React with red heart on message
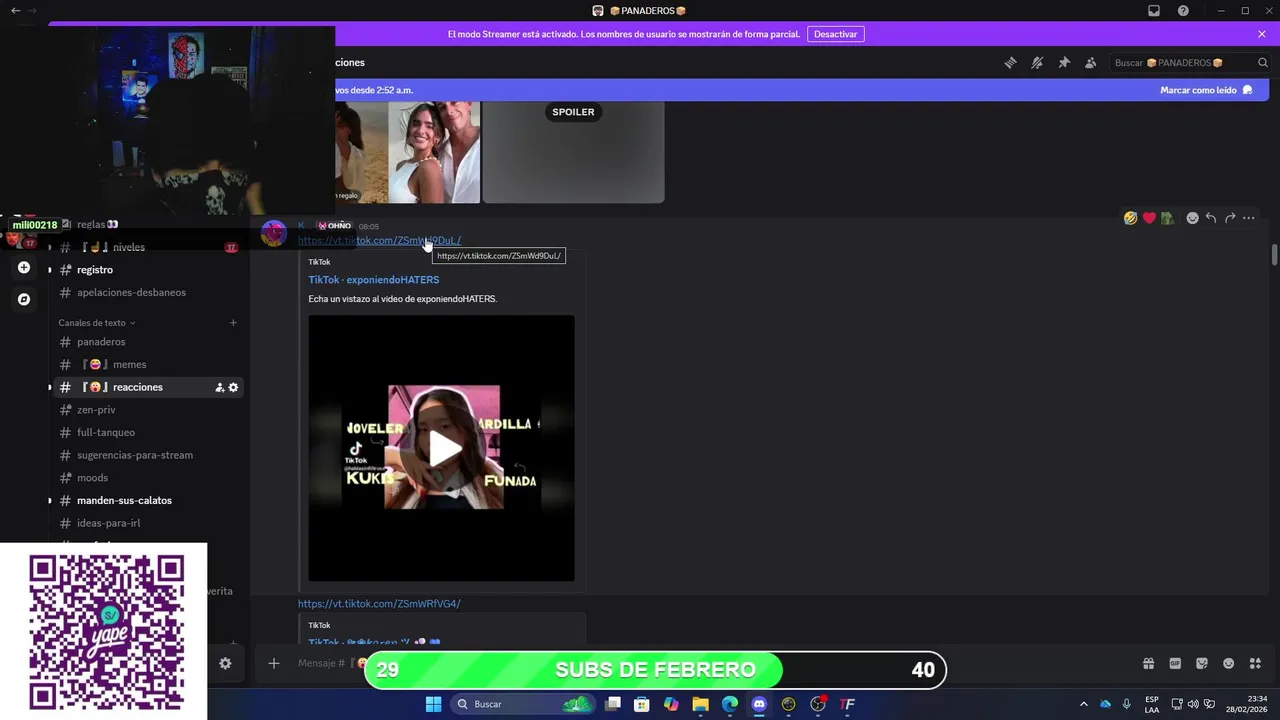This screenshot has width=1280, height=720. (x=1149, y=218)
